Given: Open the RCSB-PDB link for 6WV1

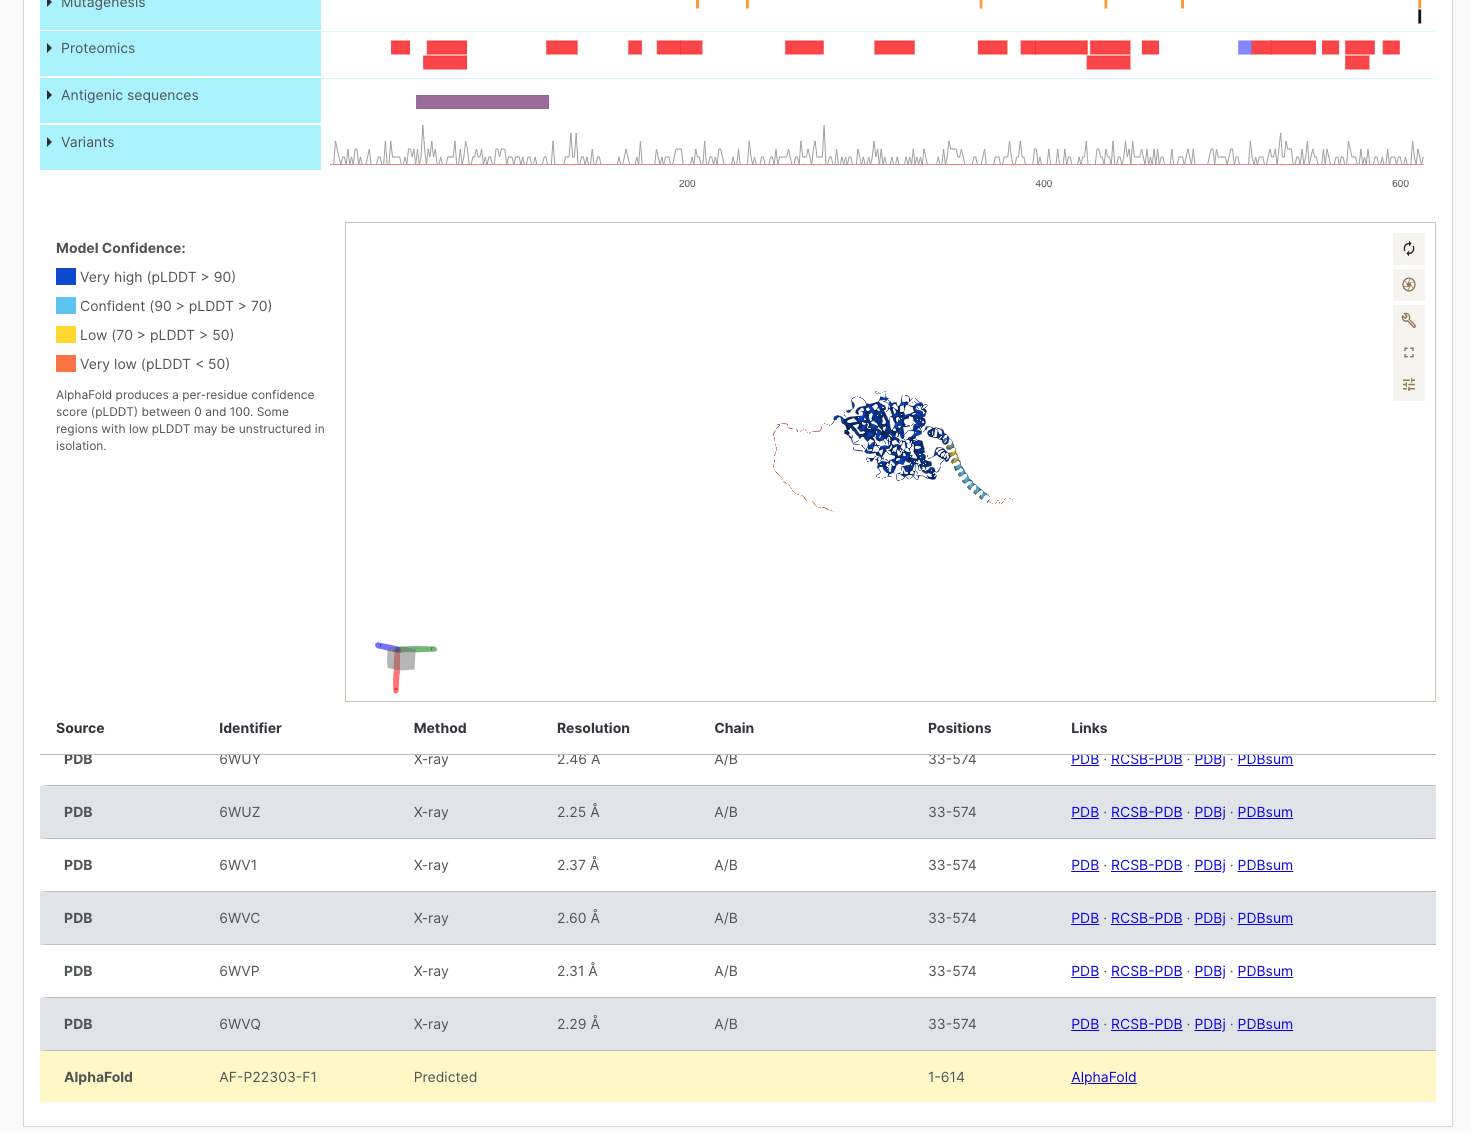Looking at the screenshot, I should tap(1146, 865).
